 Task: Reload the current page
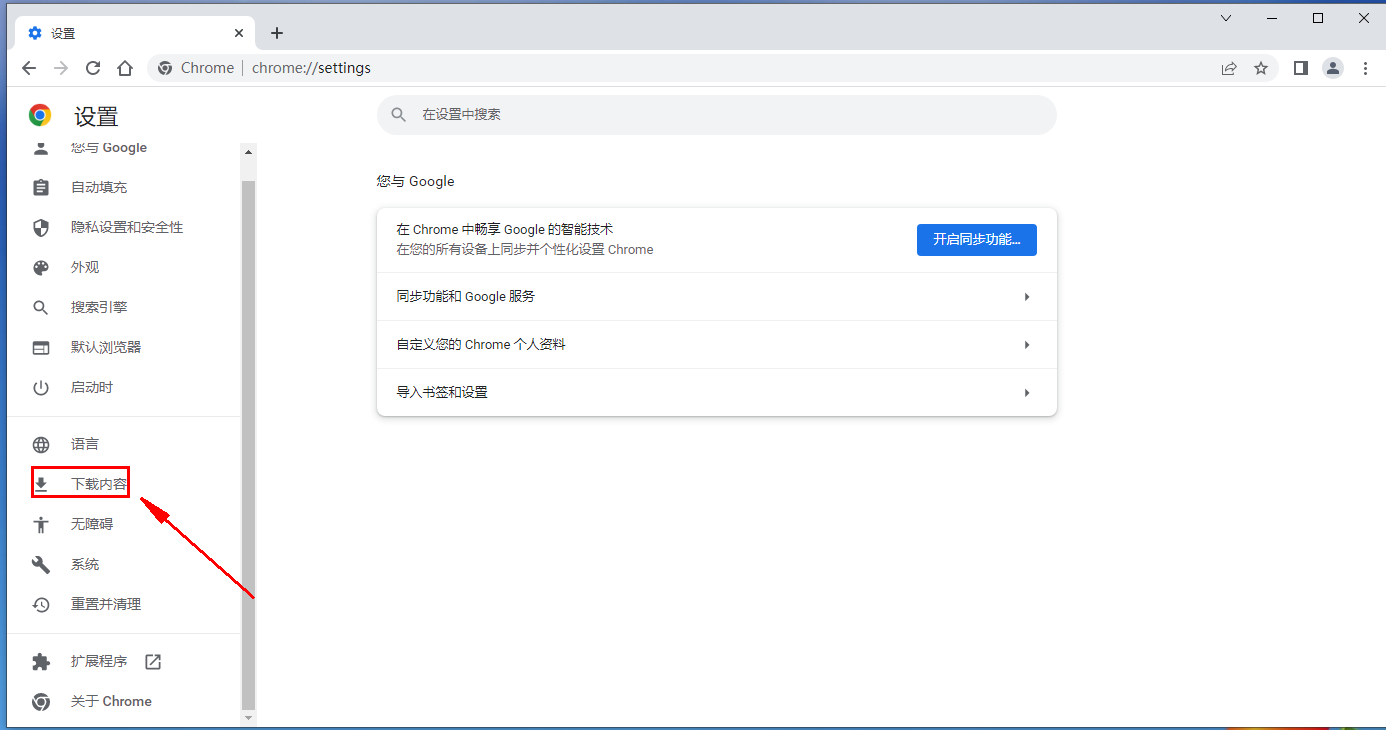click(93, 68)
